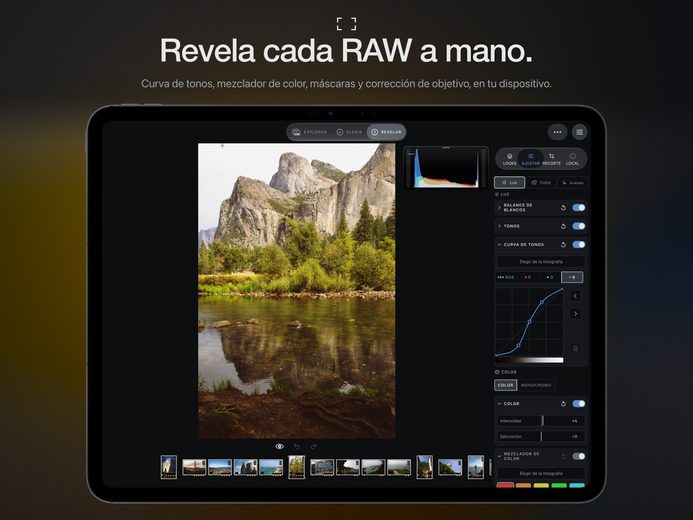Click the black-to-white gradient strip below curve
This screenshot has height=520, width=693.
(x=529, y=360)
